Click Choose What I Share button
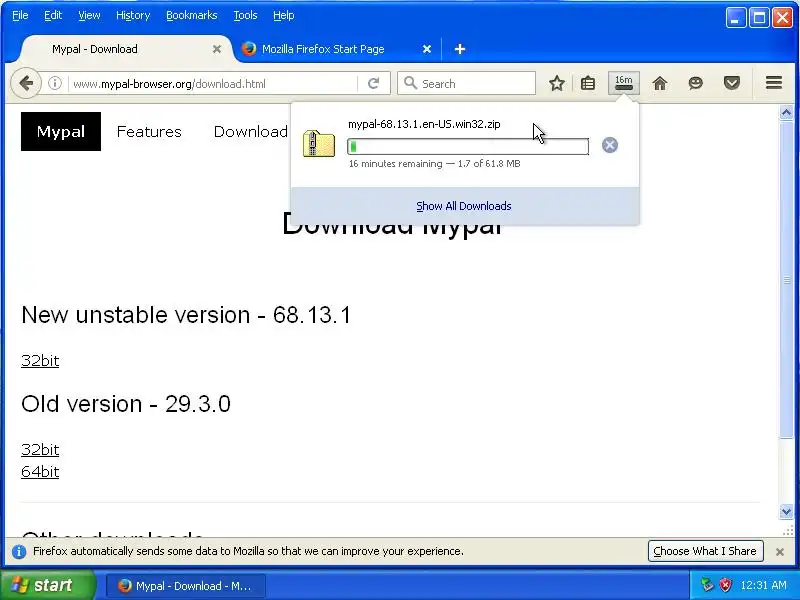This screenshot has height=600, width=800. pos(705,551)
